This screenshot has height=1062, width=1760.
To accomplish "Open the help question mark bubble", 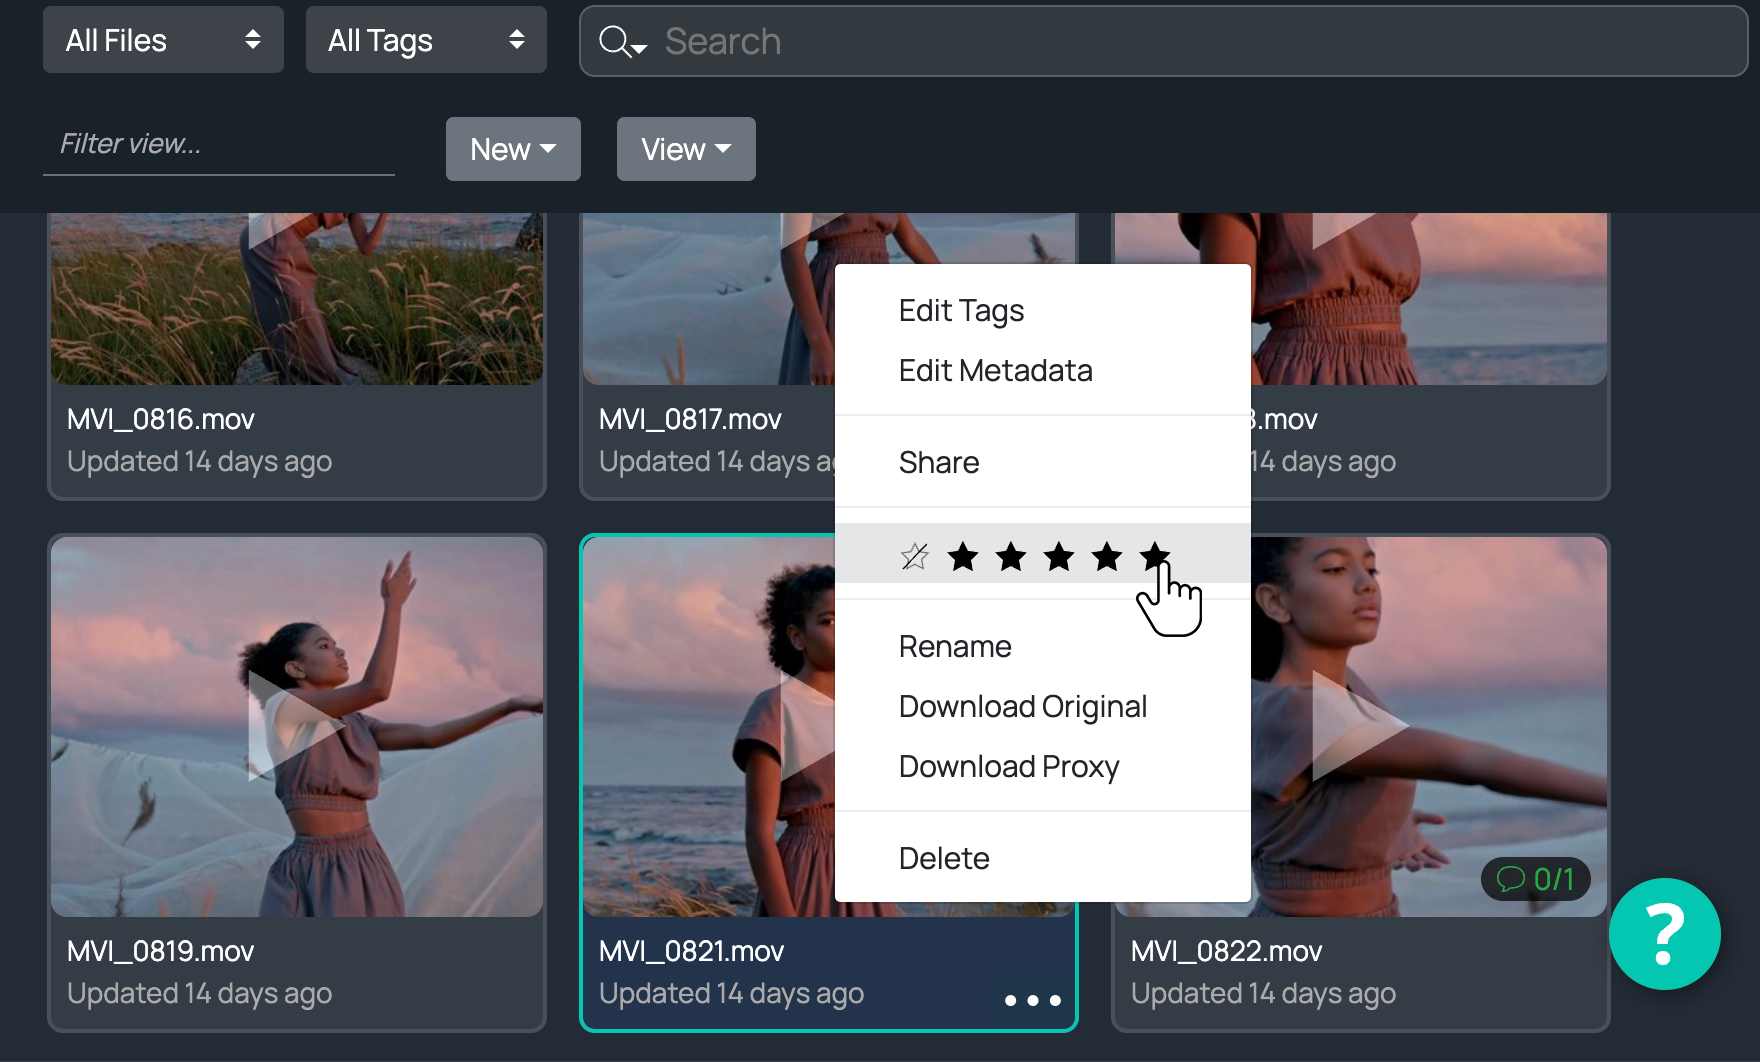I will pyautogui.click(x=1664, y=934).
